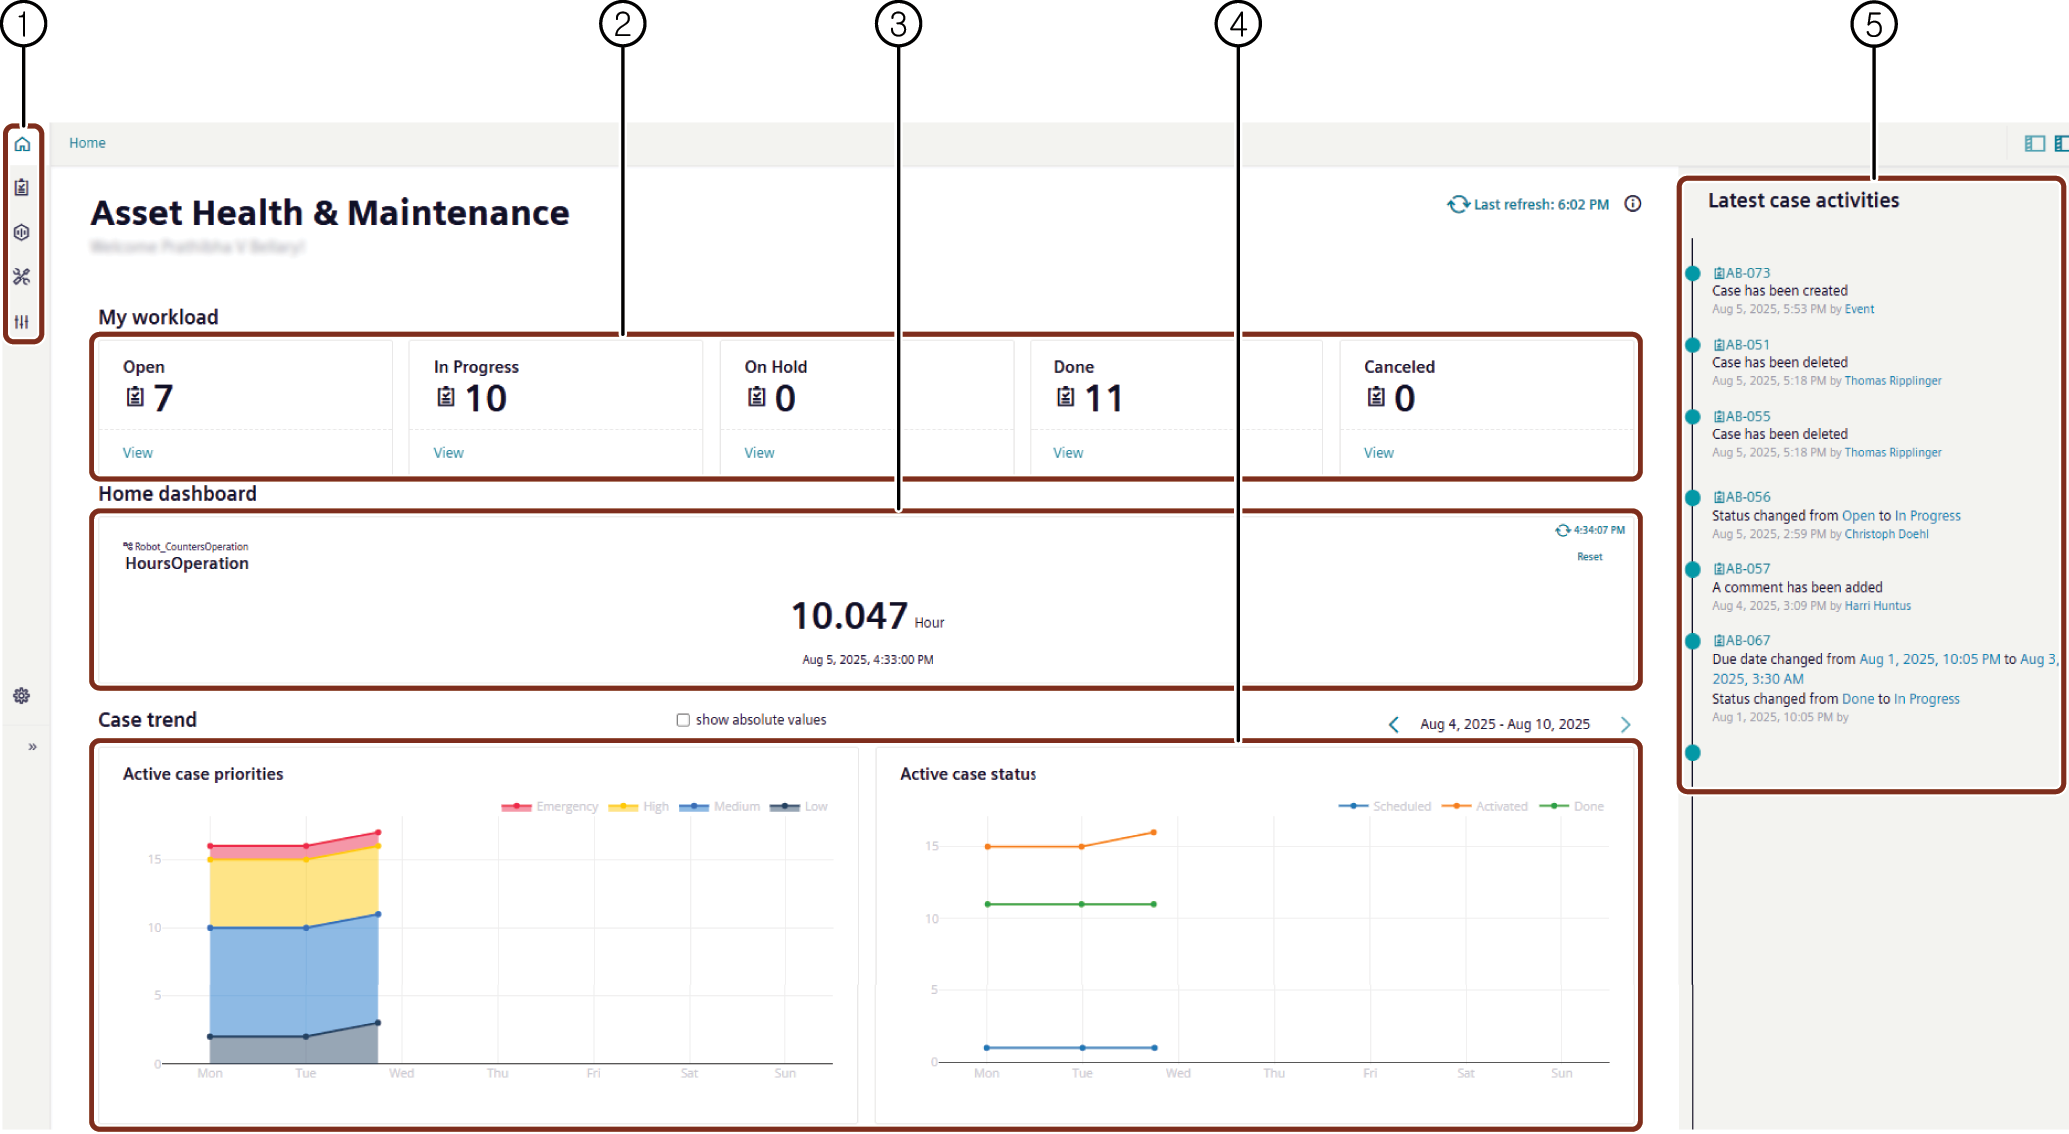Image resolution: width=2069 pixels, height=1134 pixels.
Task: Click Reset on HoursOperation widget
Action: [x=1589, y=557]
